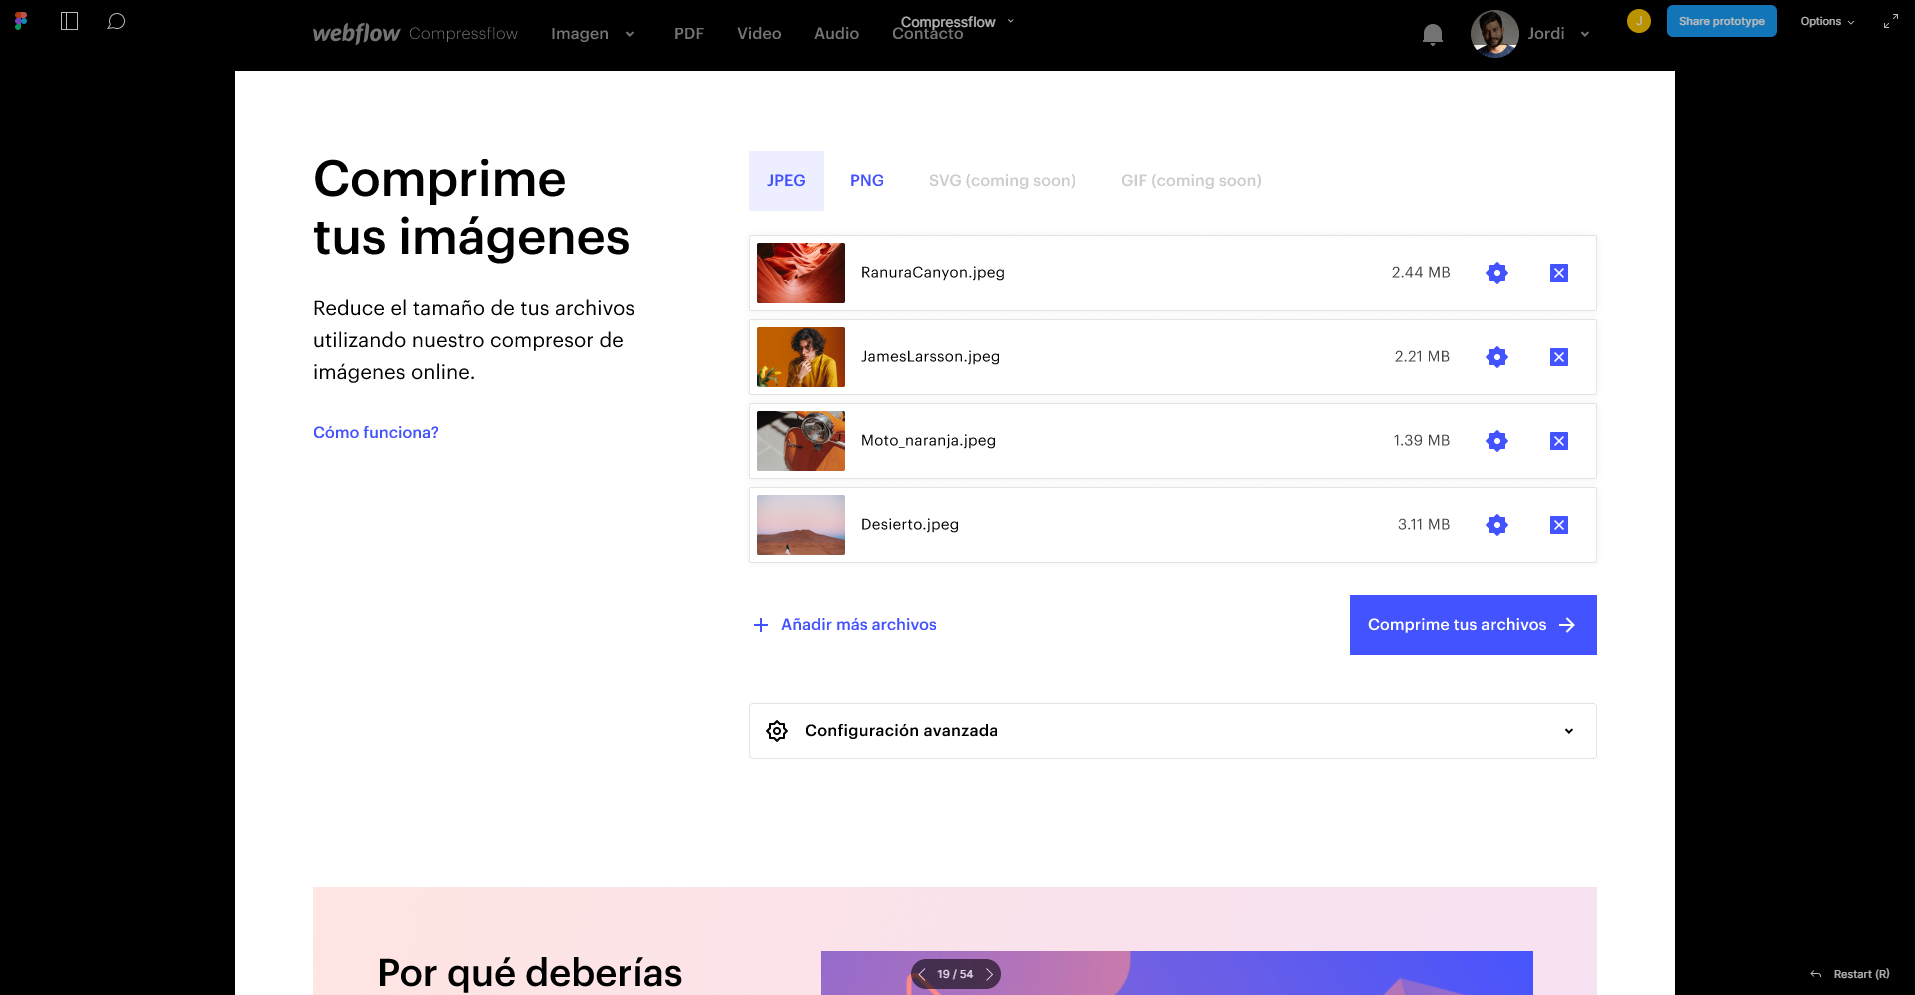Viewport: 1915px width, 995px height.
Task: Click Añadir más archivos link
Action: pyautogui.click(x=845, y=625)
